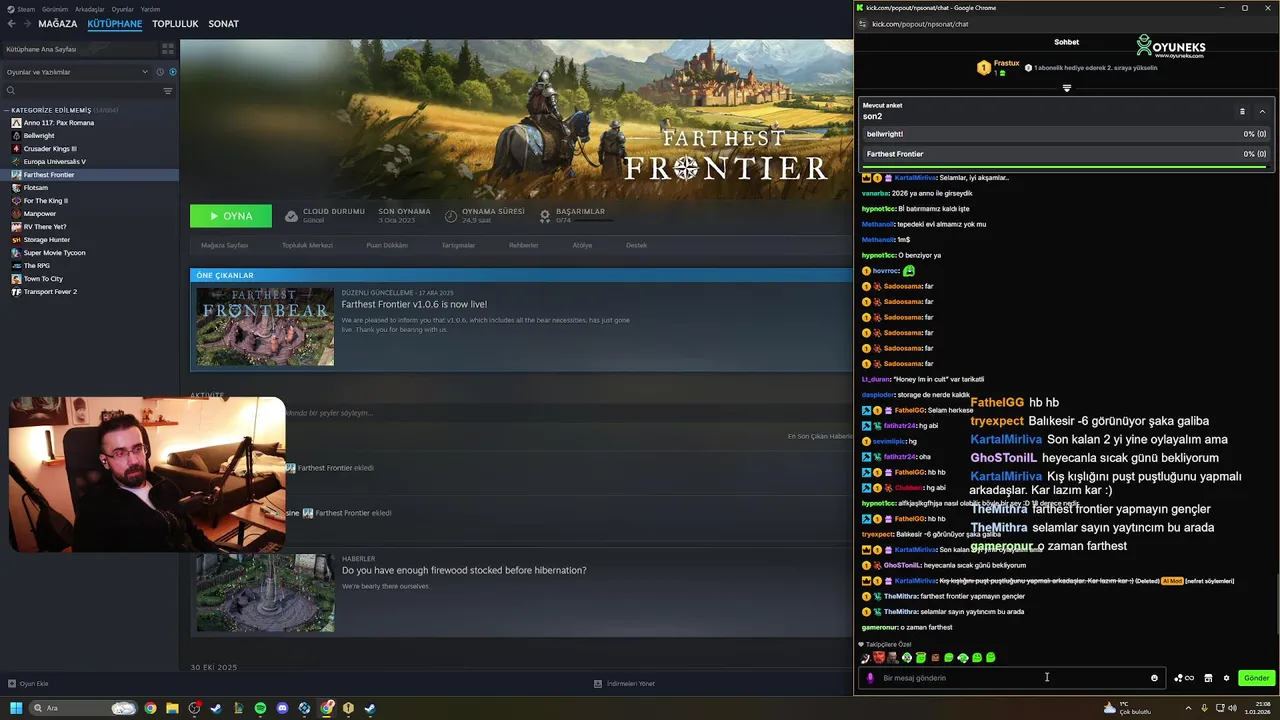Select bellwright! poll option in chat
Screen dimensions: 1280x720
pos(1066,134)
